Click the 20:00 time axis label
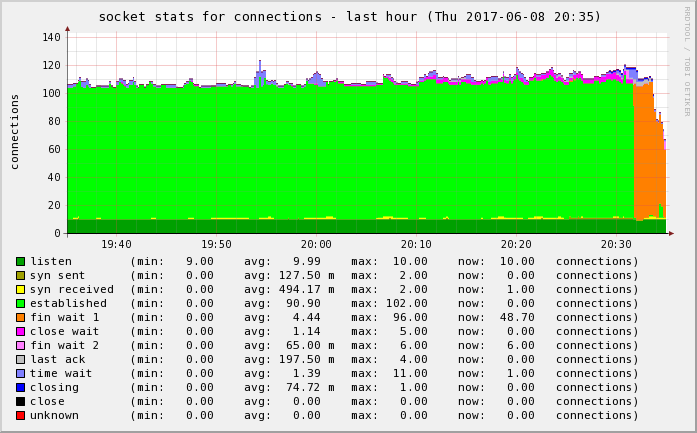Screen dimensions: 697x433 [316, 244]
